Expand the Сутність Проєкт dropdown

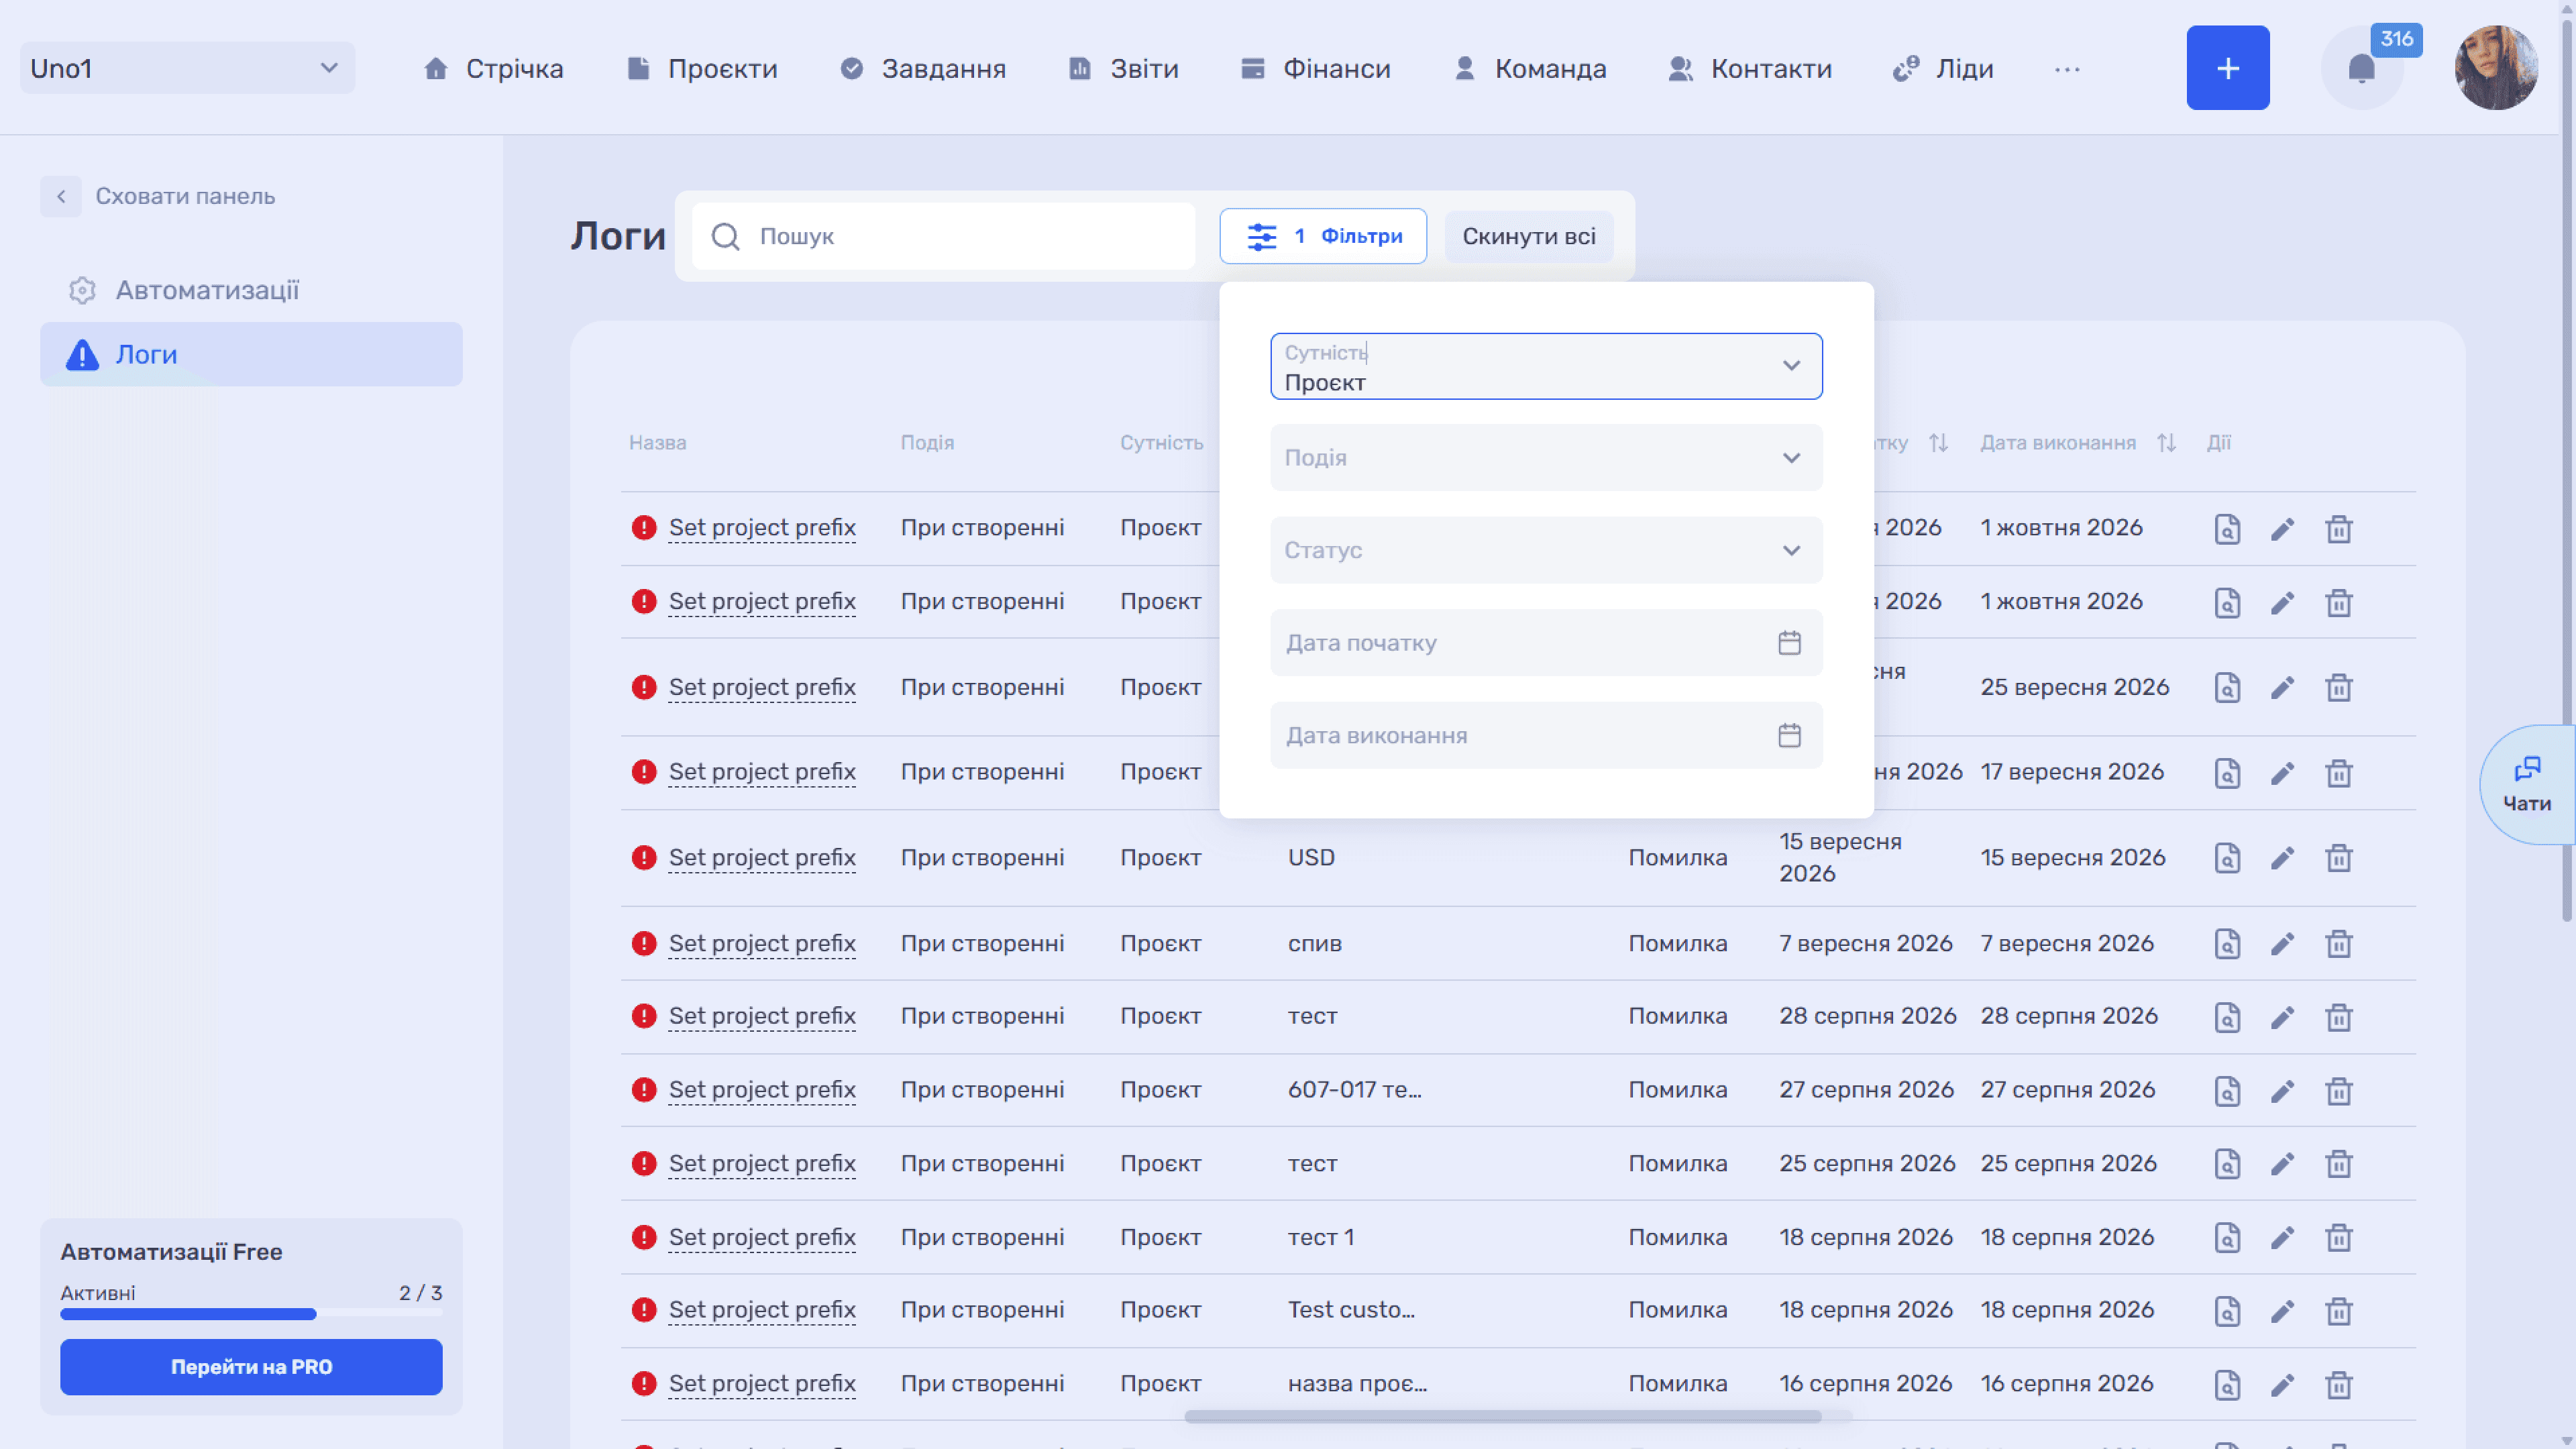[1546, 366]
